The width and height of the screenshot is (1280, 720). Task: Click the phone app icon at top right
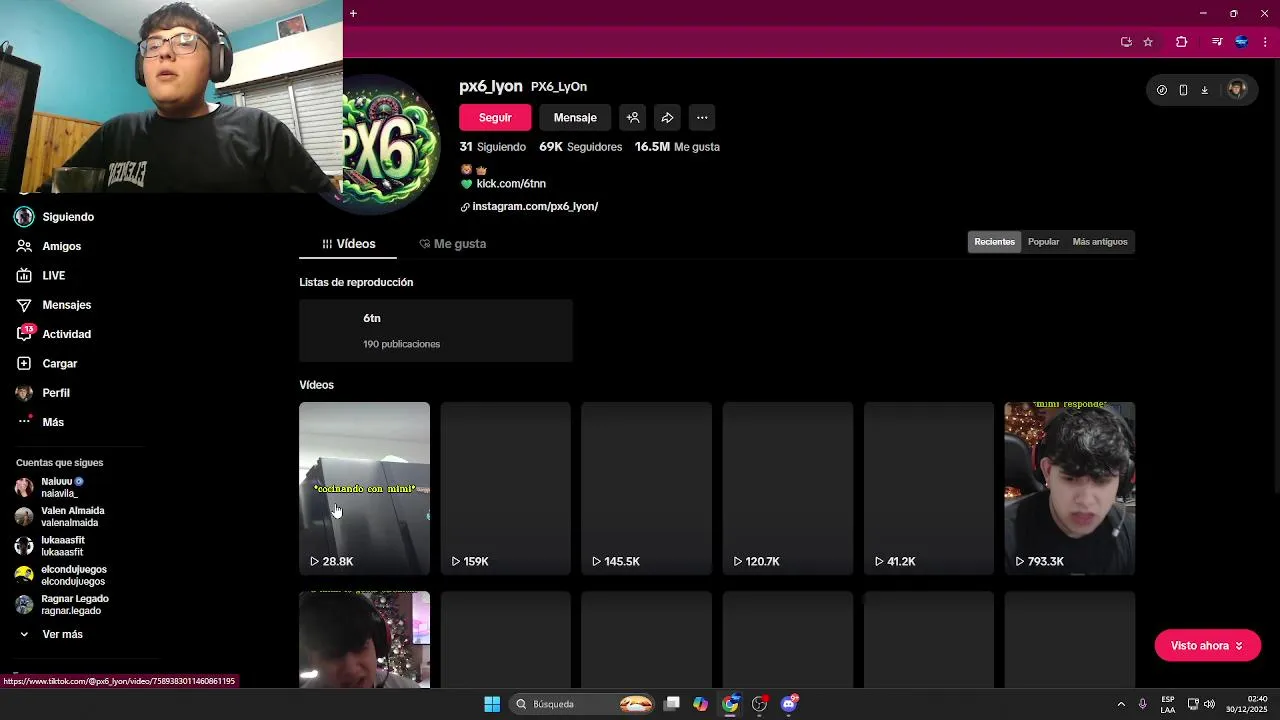pyautogui.click(x=1183, y=90)
